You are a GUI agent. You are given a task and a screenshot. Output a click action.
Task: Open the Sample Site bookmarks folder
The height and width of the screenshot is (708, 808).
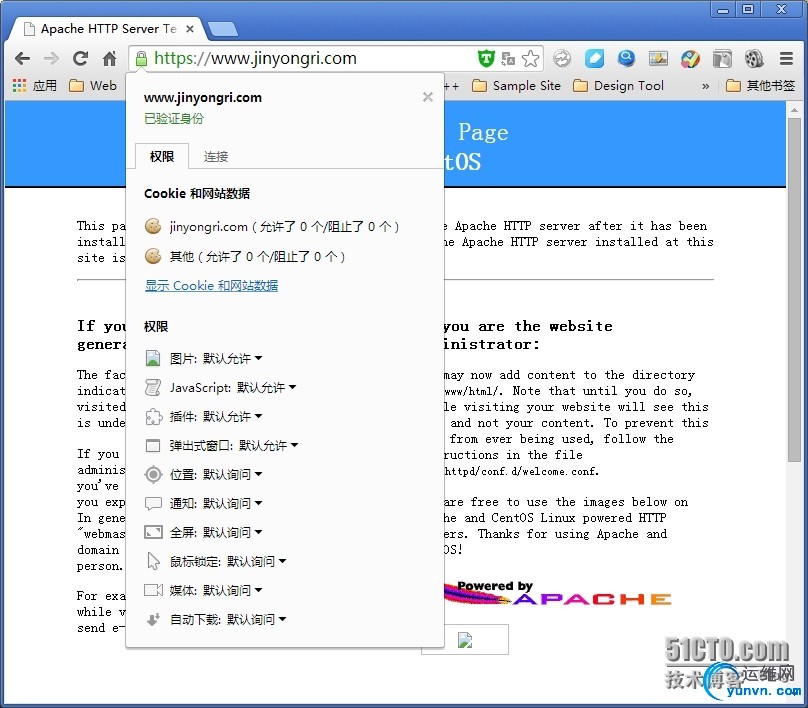coord(516,86)
